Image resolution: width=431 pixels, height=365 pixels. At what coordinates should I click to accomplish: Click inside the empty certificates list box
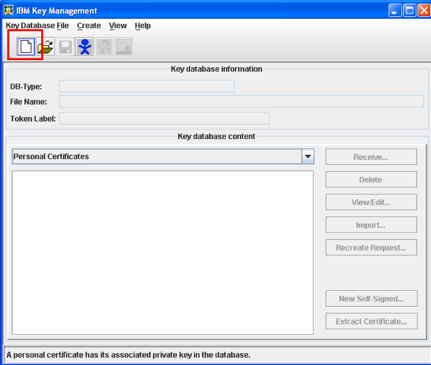[163, 252]
